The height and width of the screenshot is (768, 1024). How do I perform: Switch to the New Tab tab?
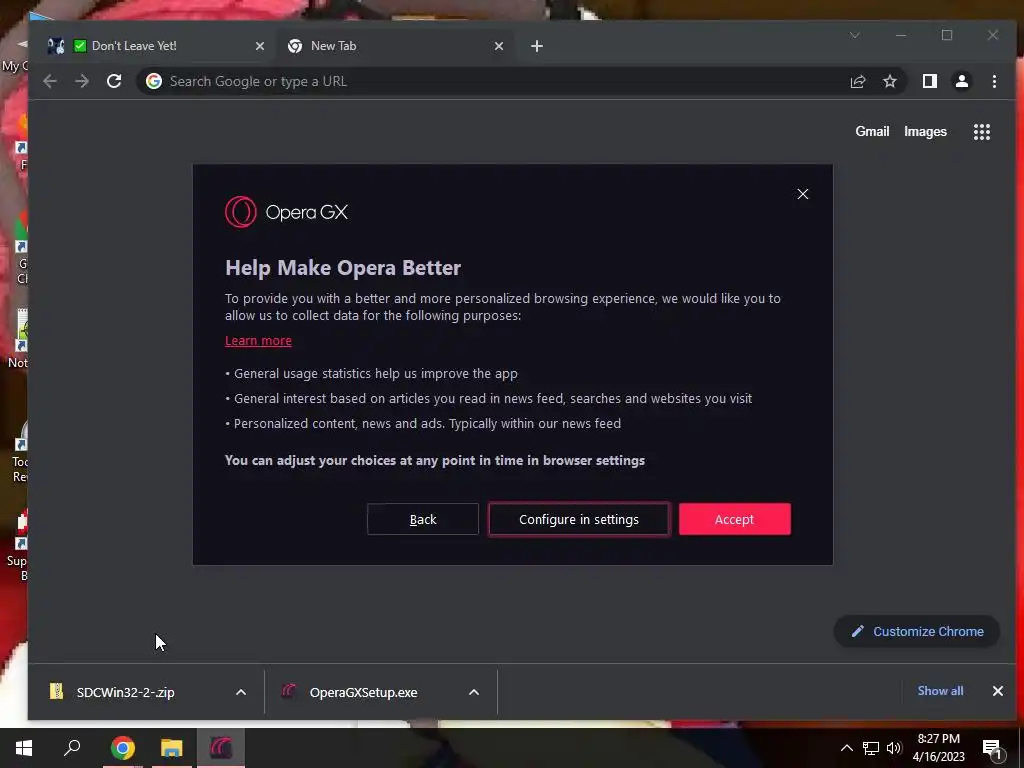pos(394,46)
